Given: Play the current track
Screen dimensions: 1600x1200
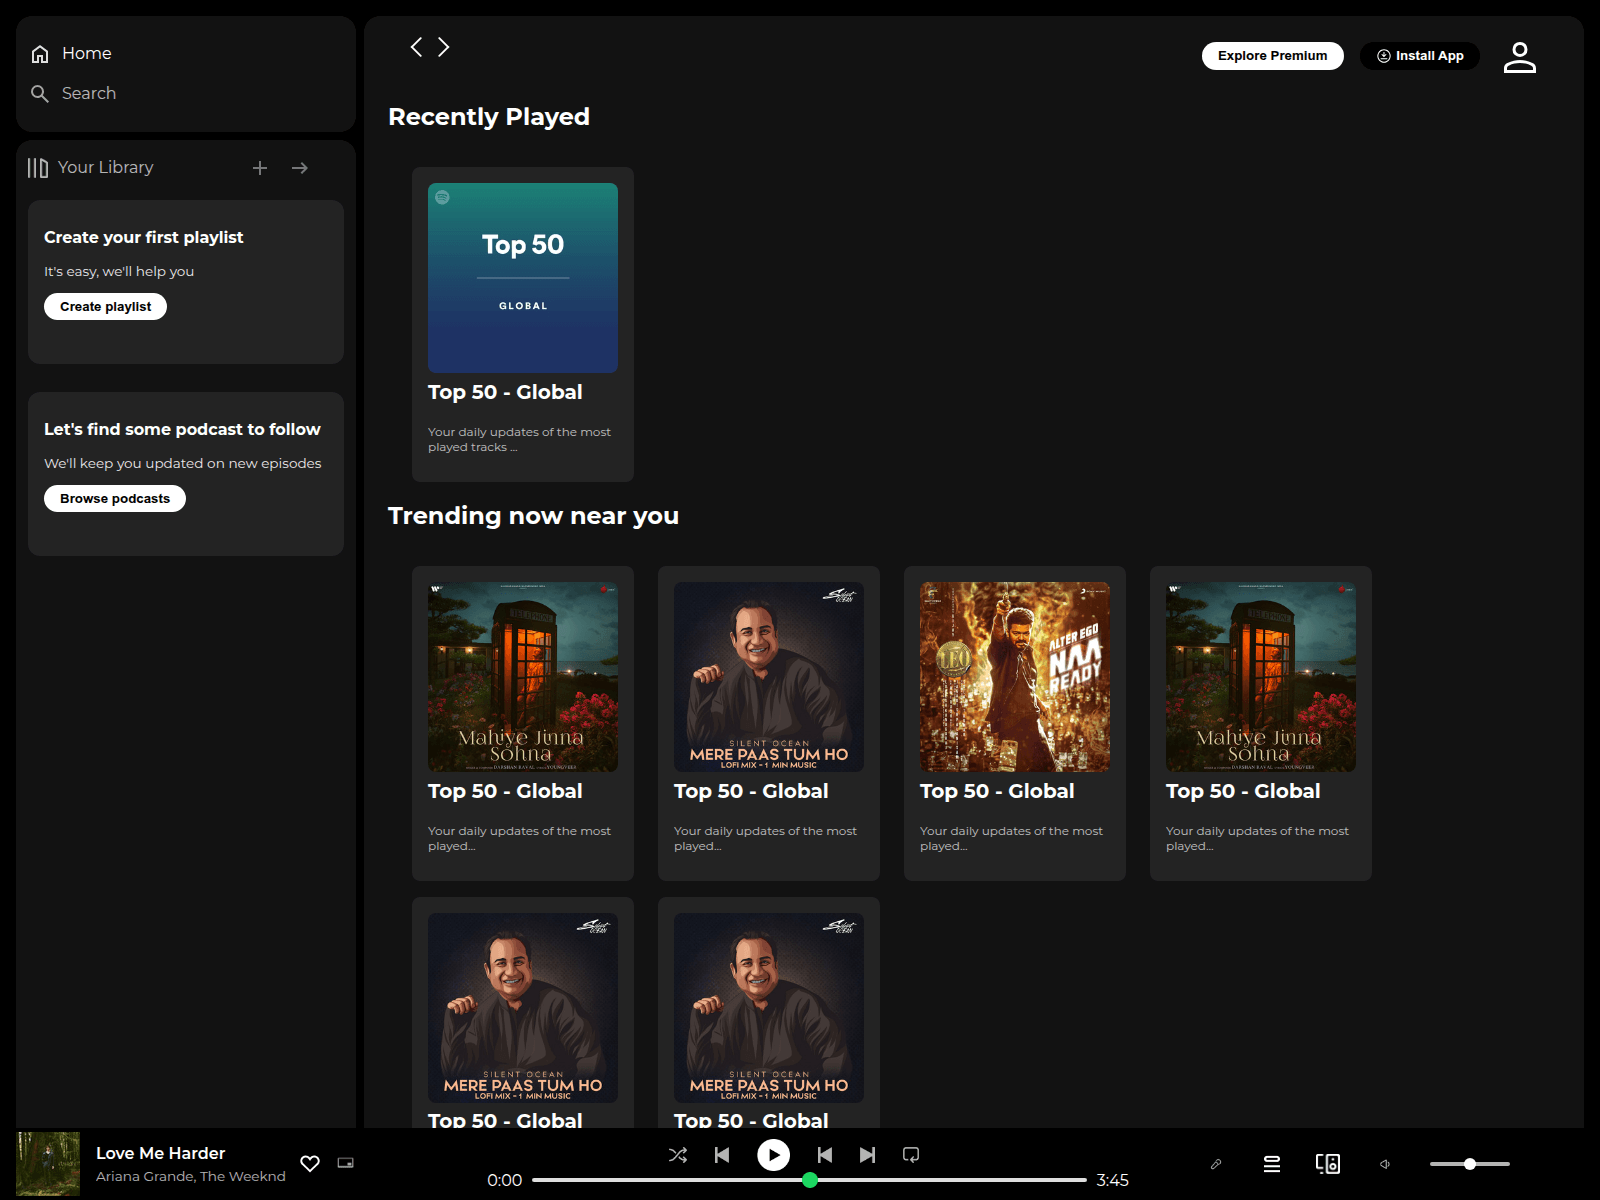Looking at the screenshot, I should pos(773,1155).
